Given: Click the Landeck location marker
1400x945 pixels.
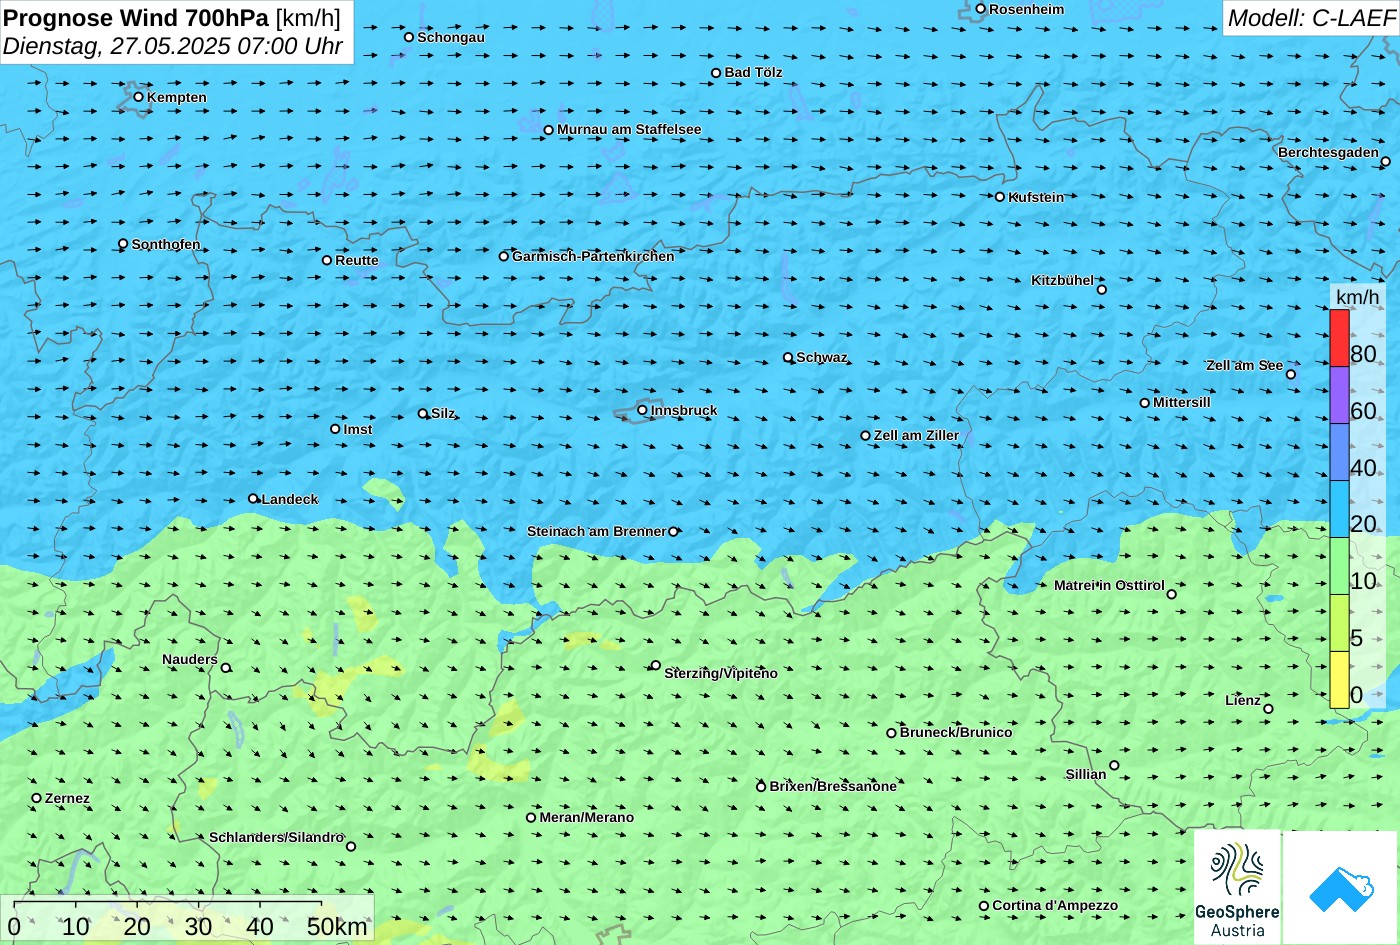Looking at the screenshot, I should 253,499.
